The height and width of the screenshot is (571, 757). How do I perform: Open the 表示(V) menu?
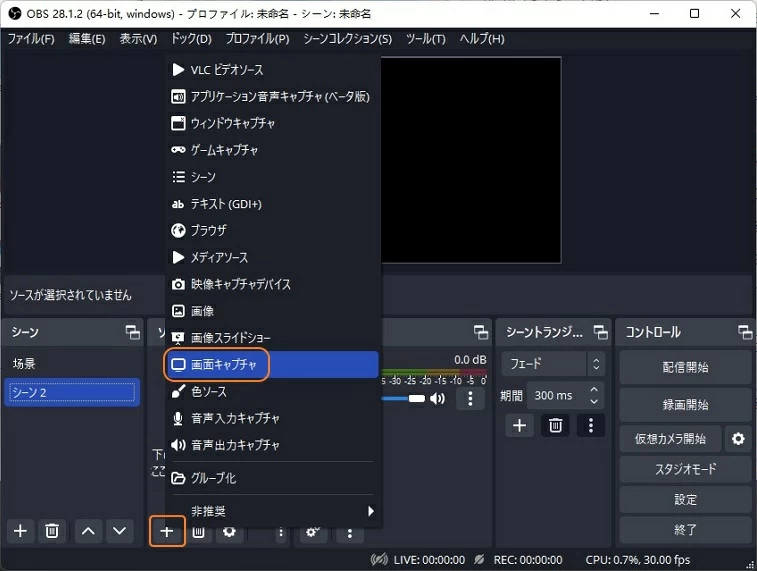click(138, 39)
